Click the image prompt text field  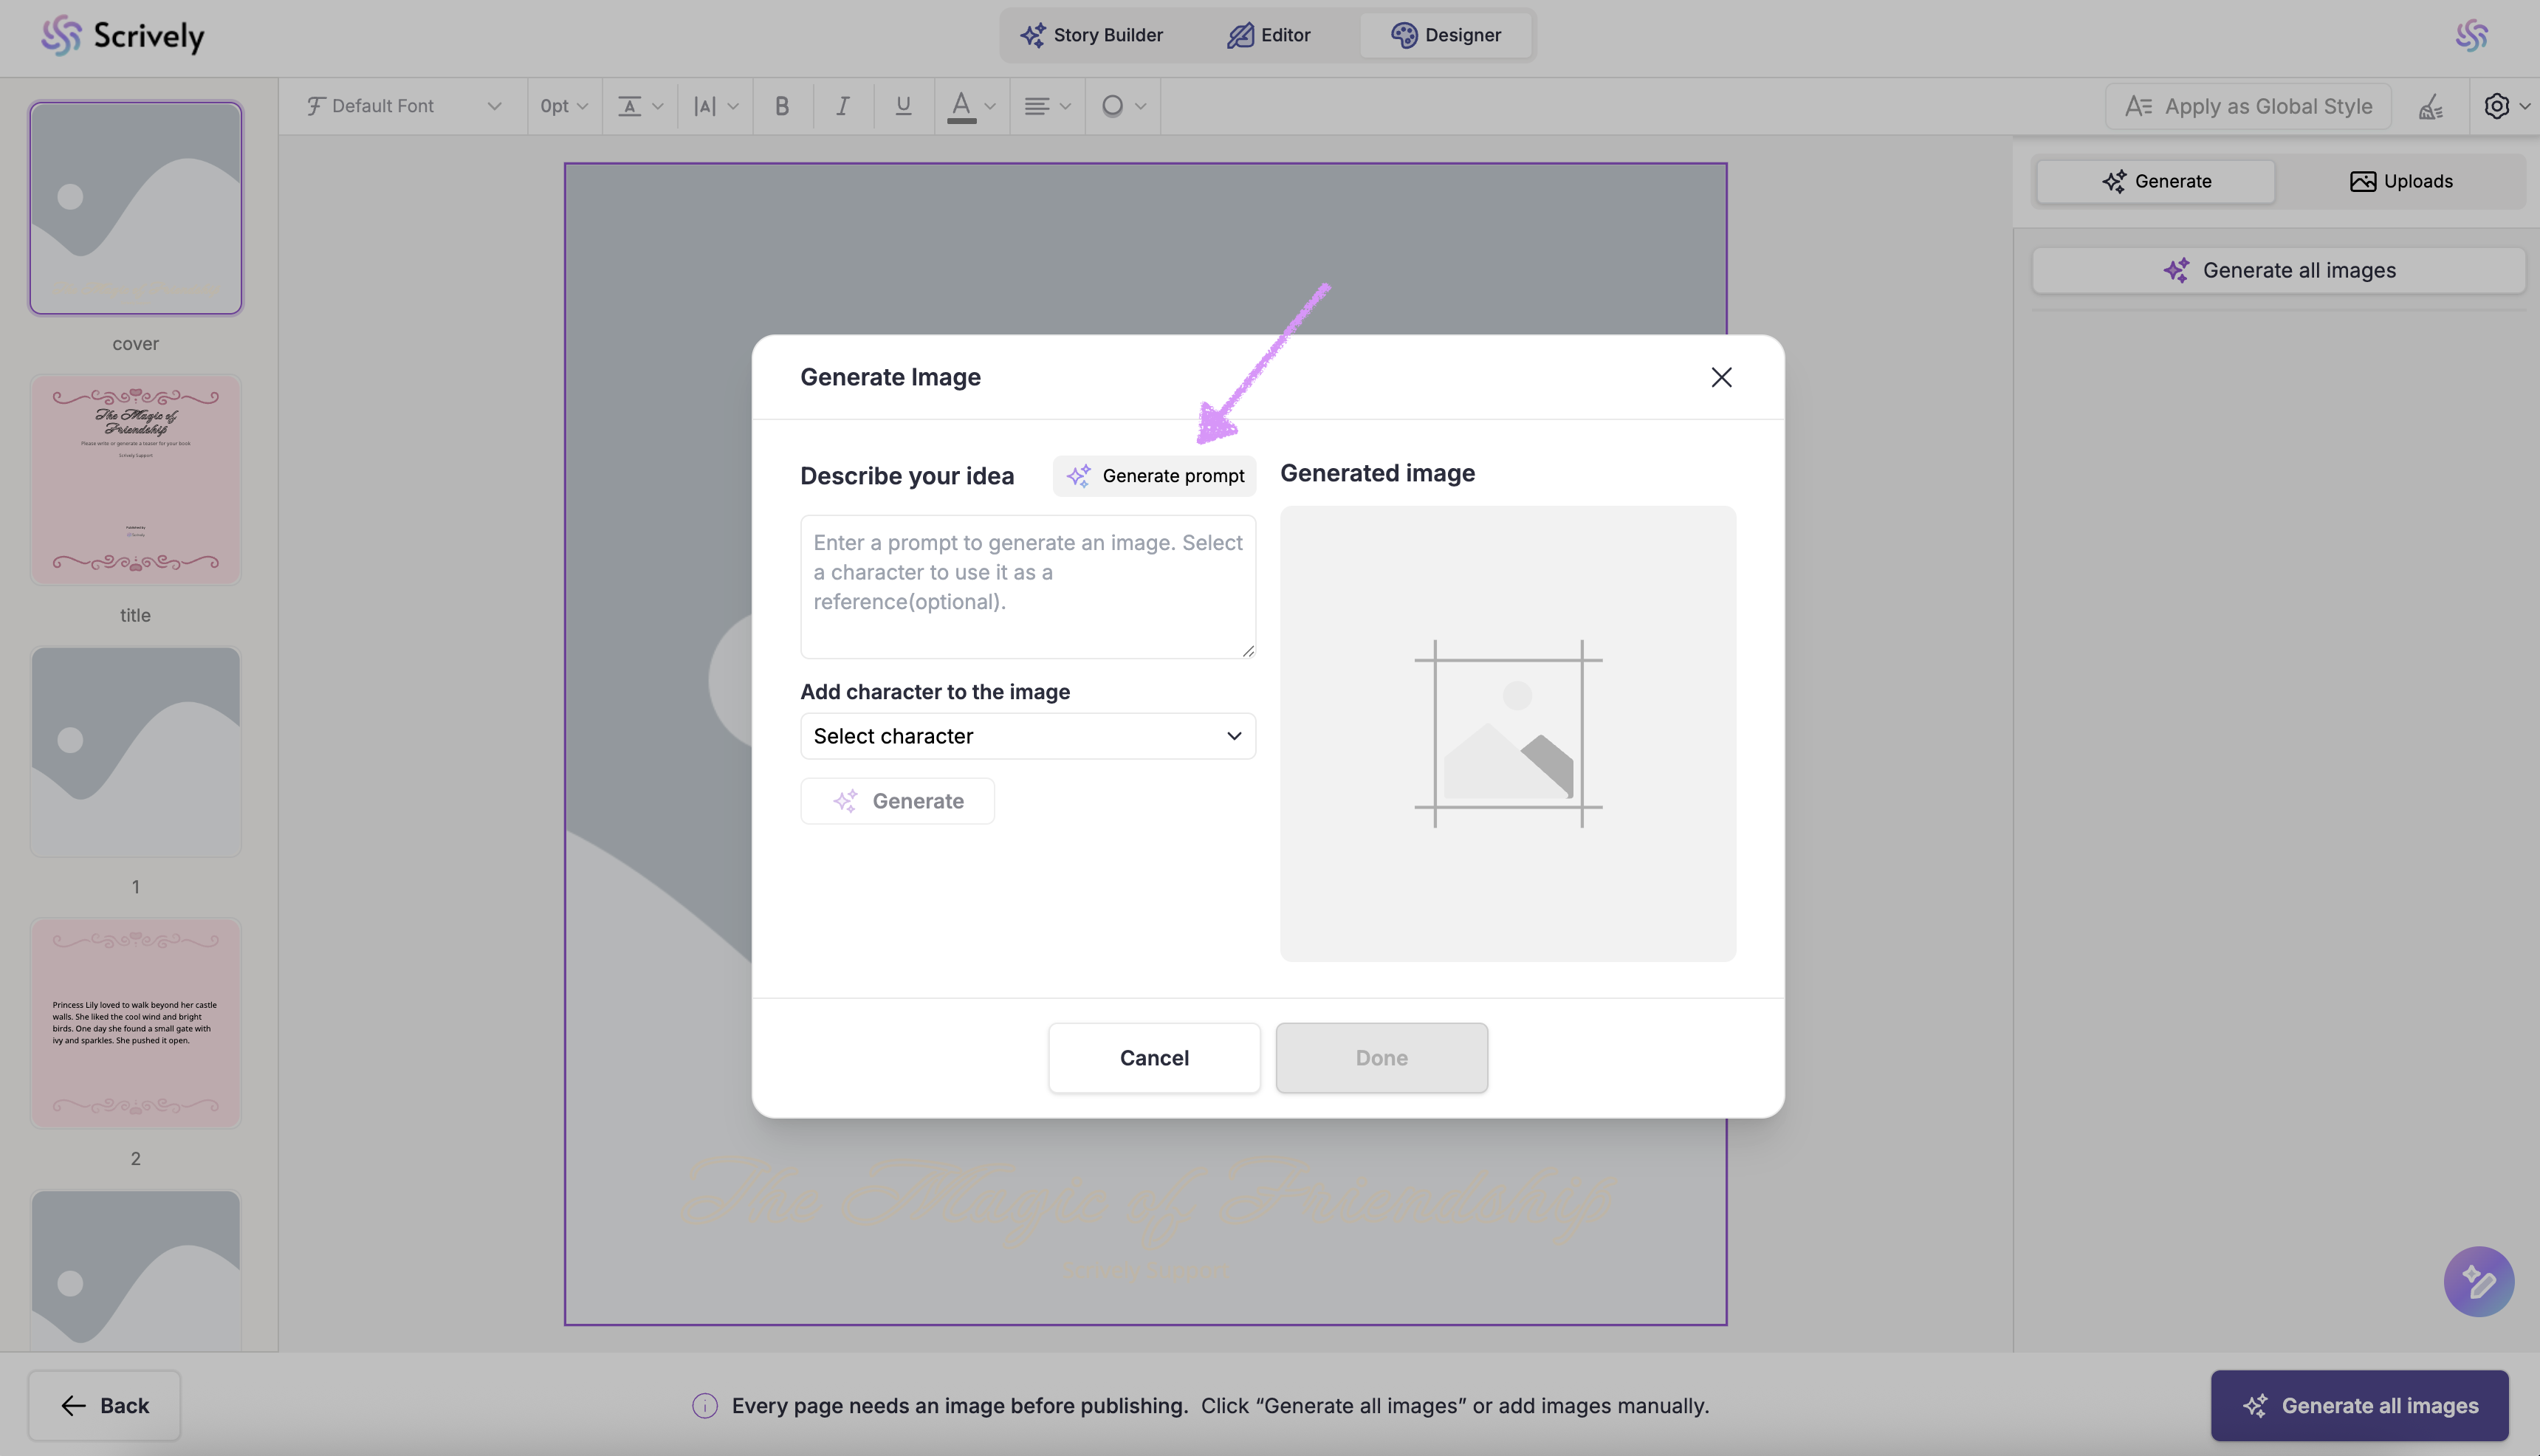click(x=1027, y=587)
